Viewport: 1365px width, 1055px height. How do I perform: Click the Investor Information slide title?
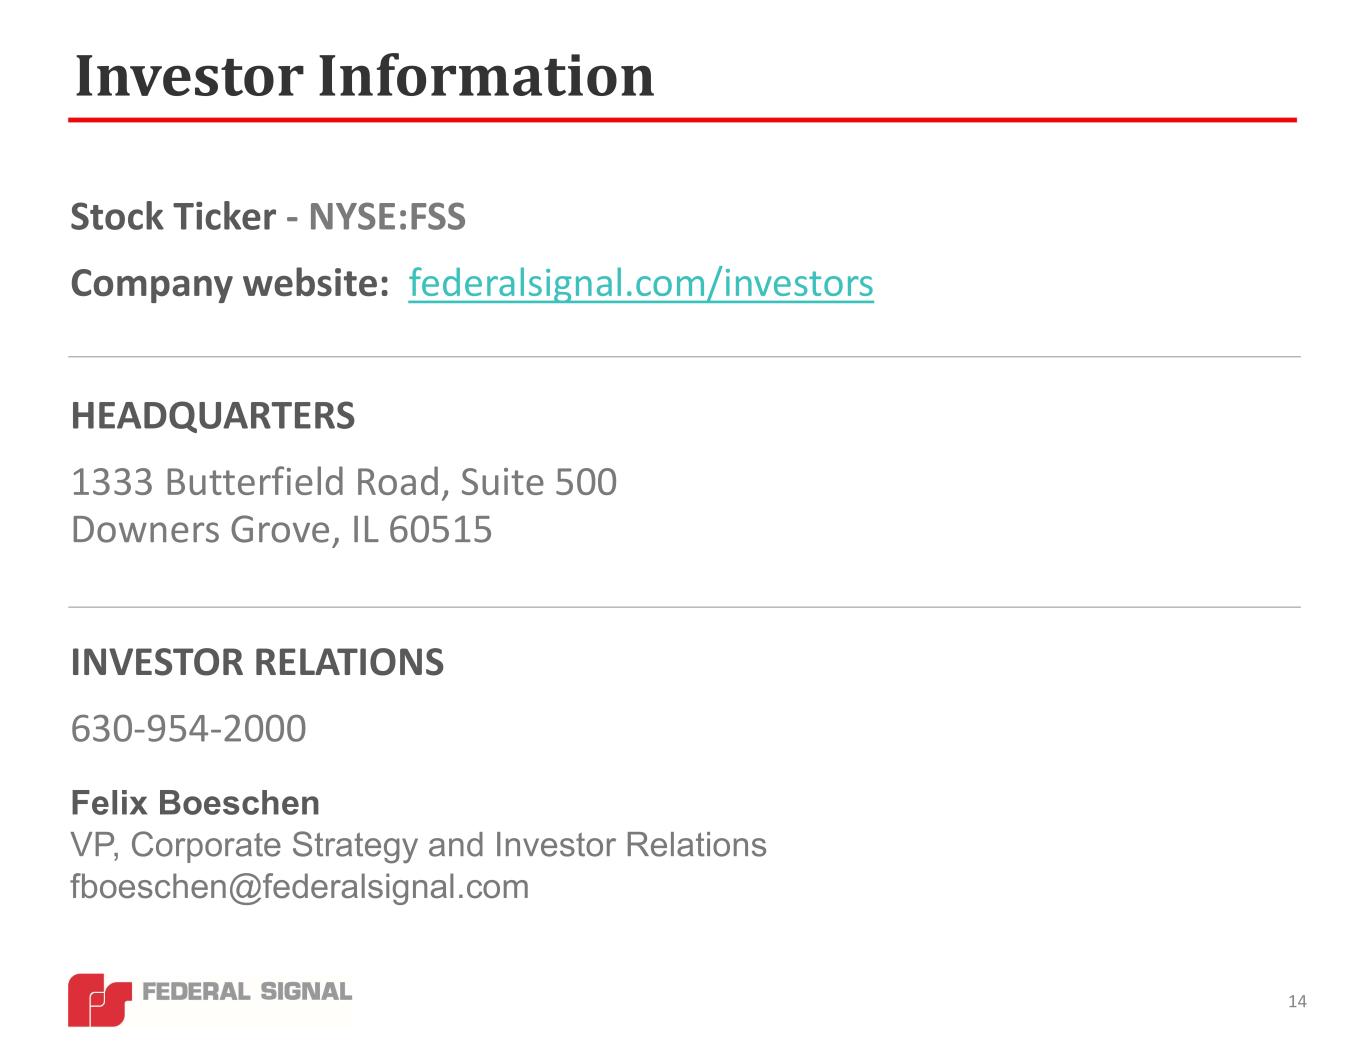(x=364, y=76)
